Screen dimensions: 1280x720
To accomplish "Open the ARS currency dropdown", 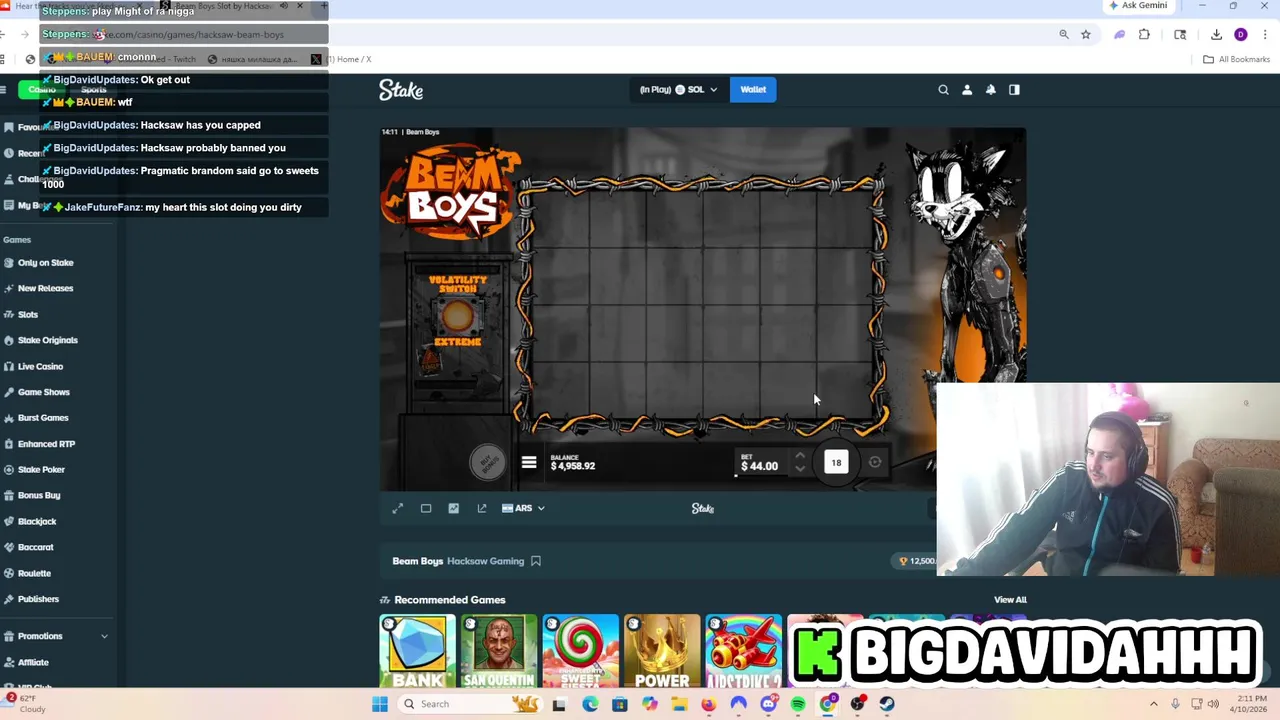I will tap(523, 508).
